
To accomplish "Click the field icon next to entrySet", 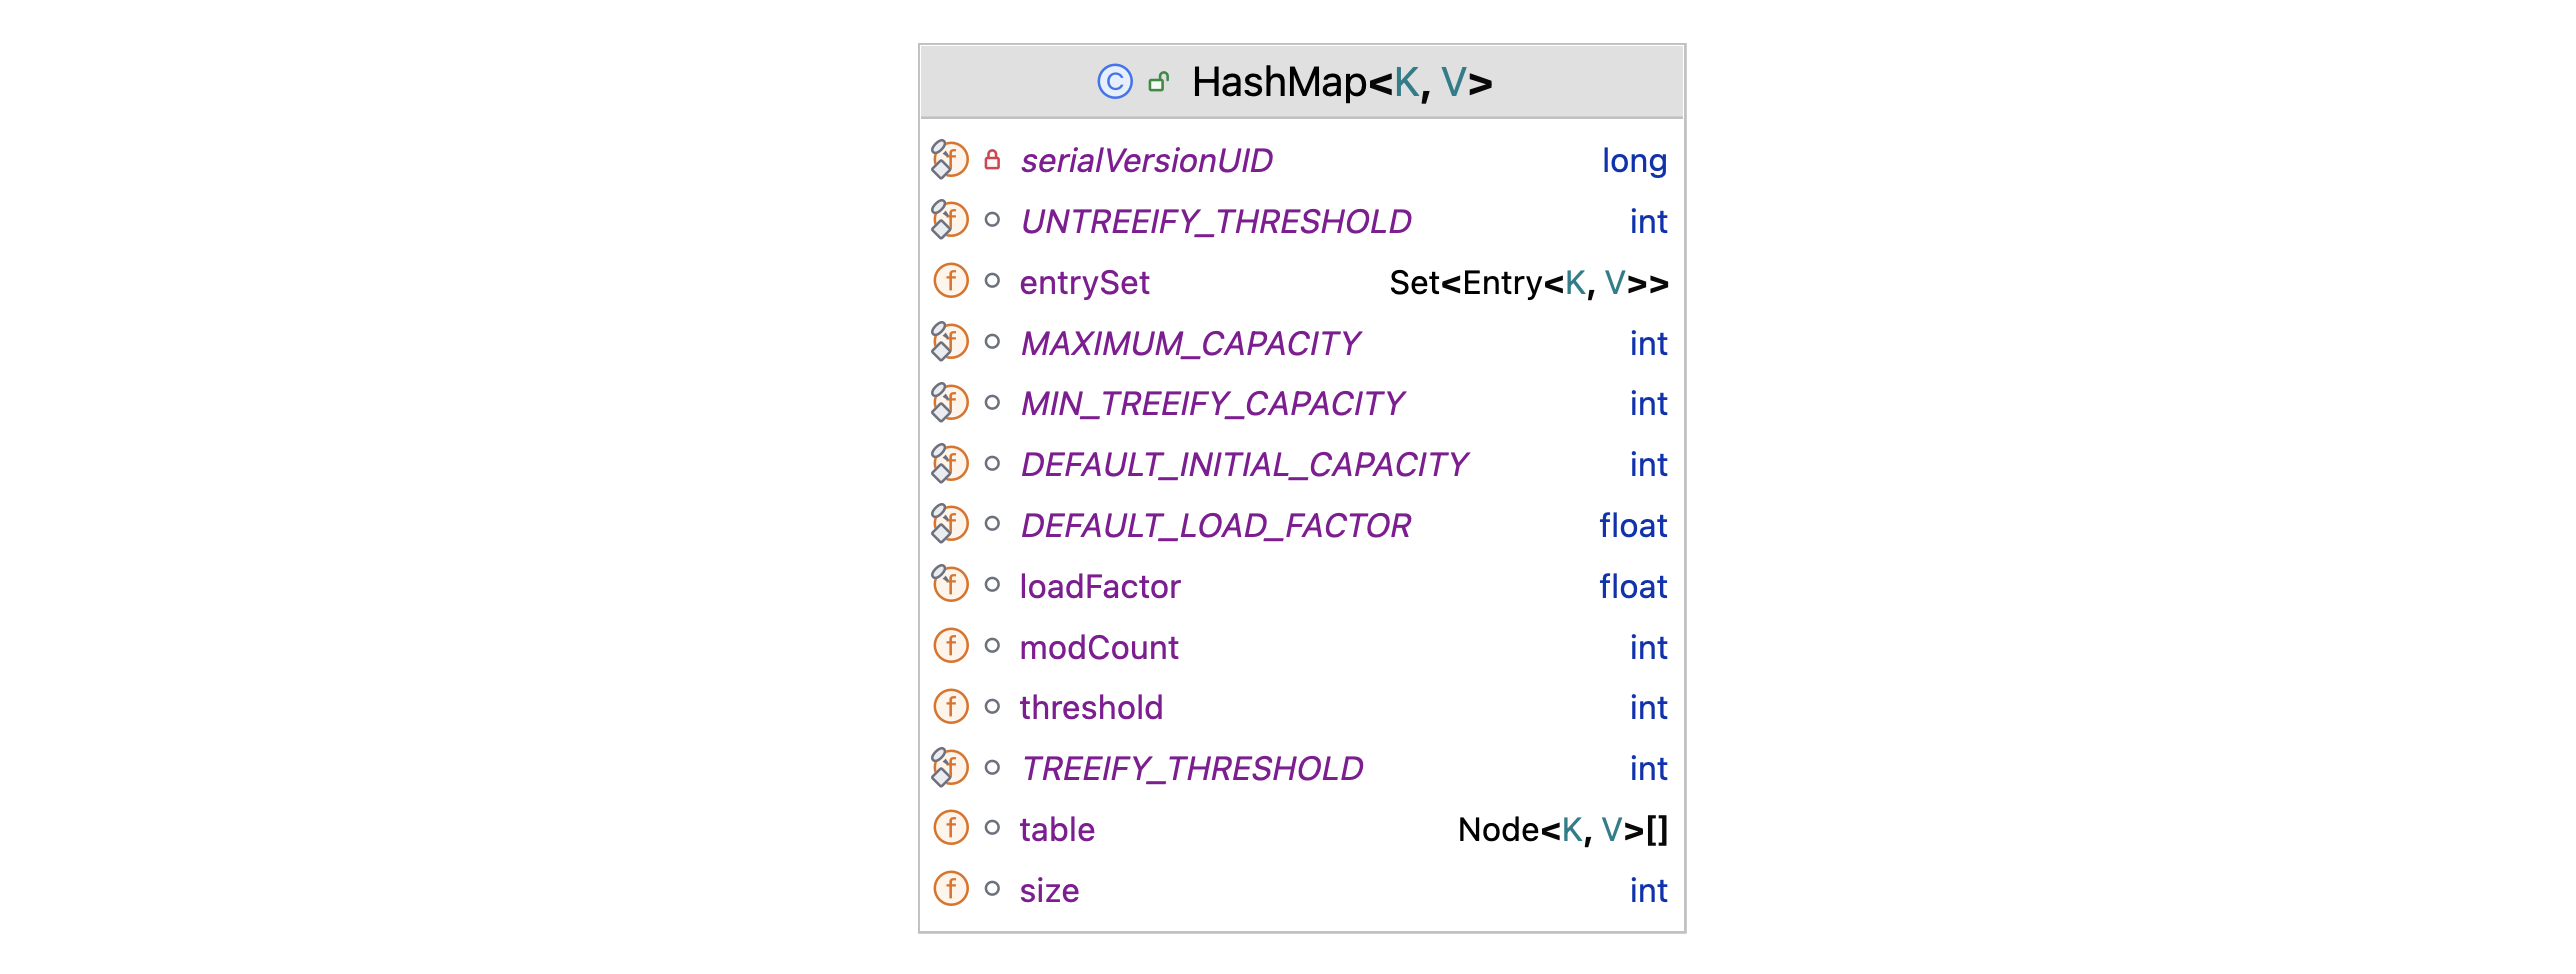I will 951,282.
